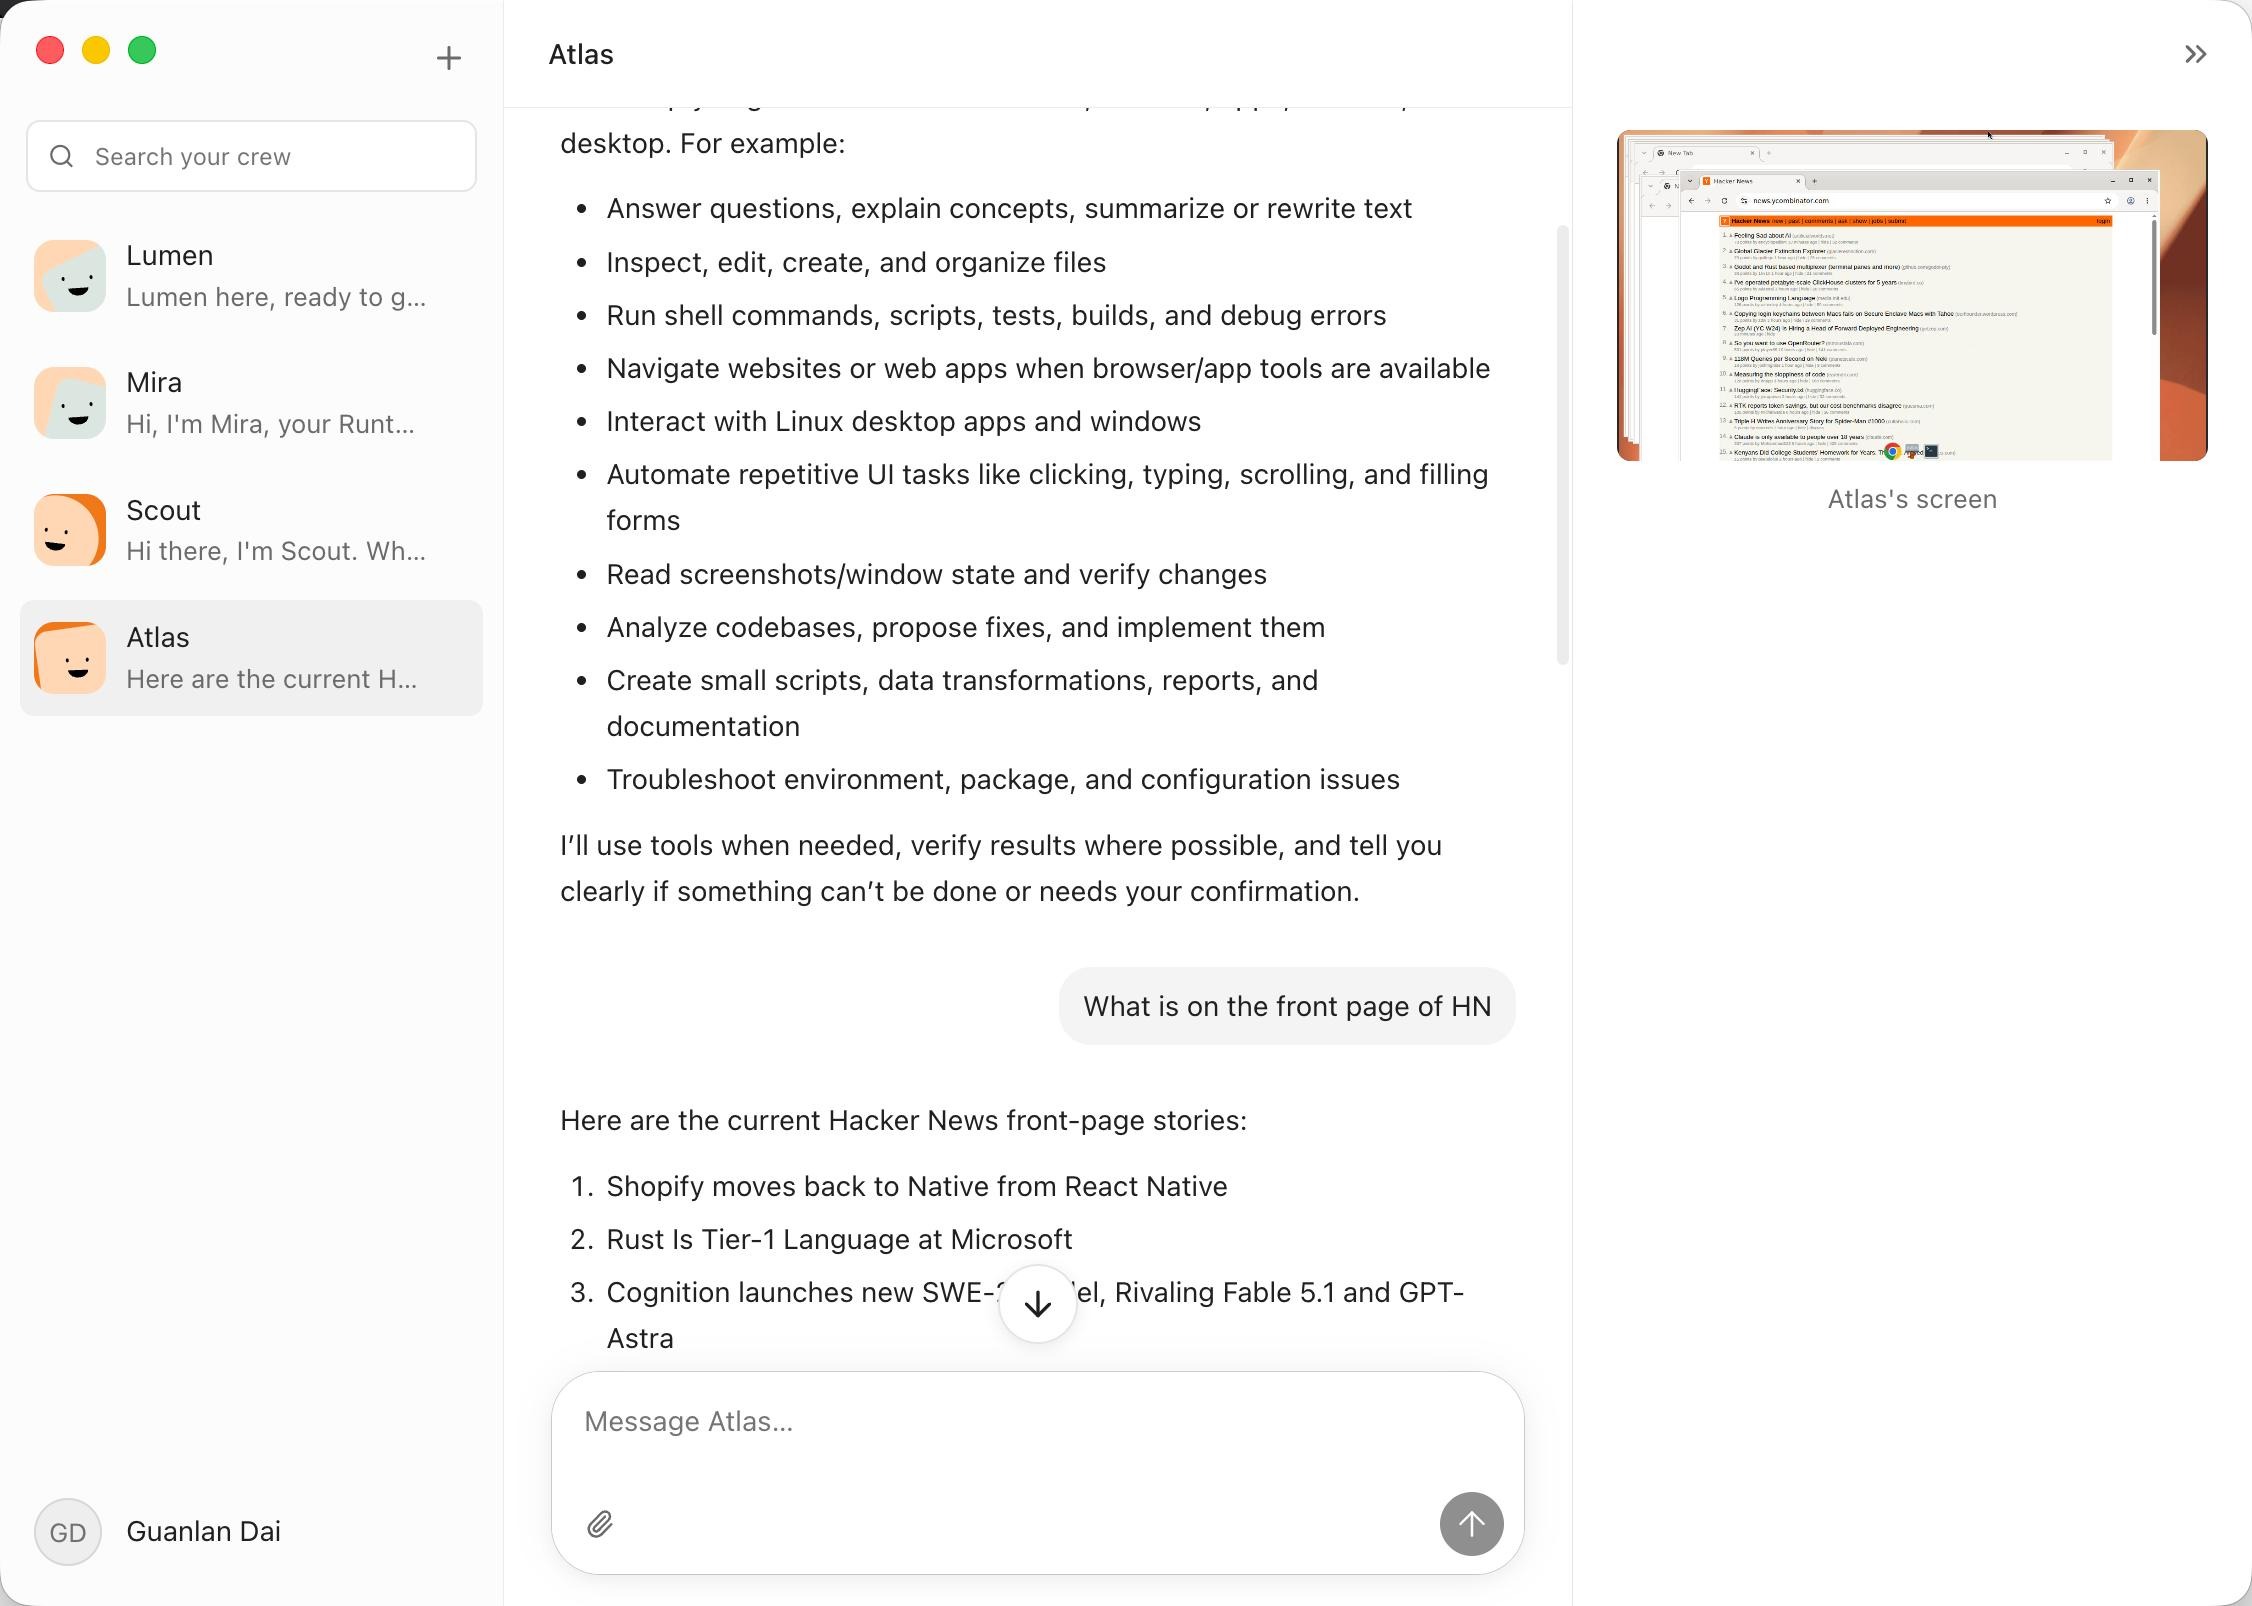Image resolution: width=2252 pixels, height=1606 pixels.
Task: Click Mira preview 'Hi, I'm Mira, your Runt...'
Action: [x=270, y=424]
